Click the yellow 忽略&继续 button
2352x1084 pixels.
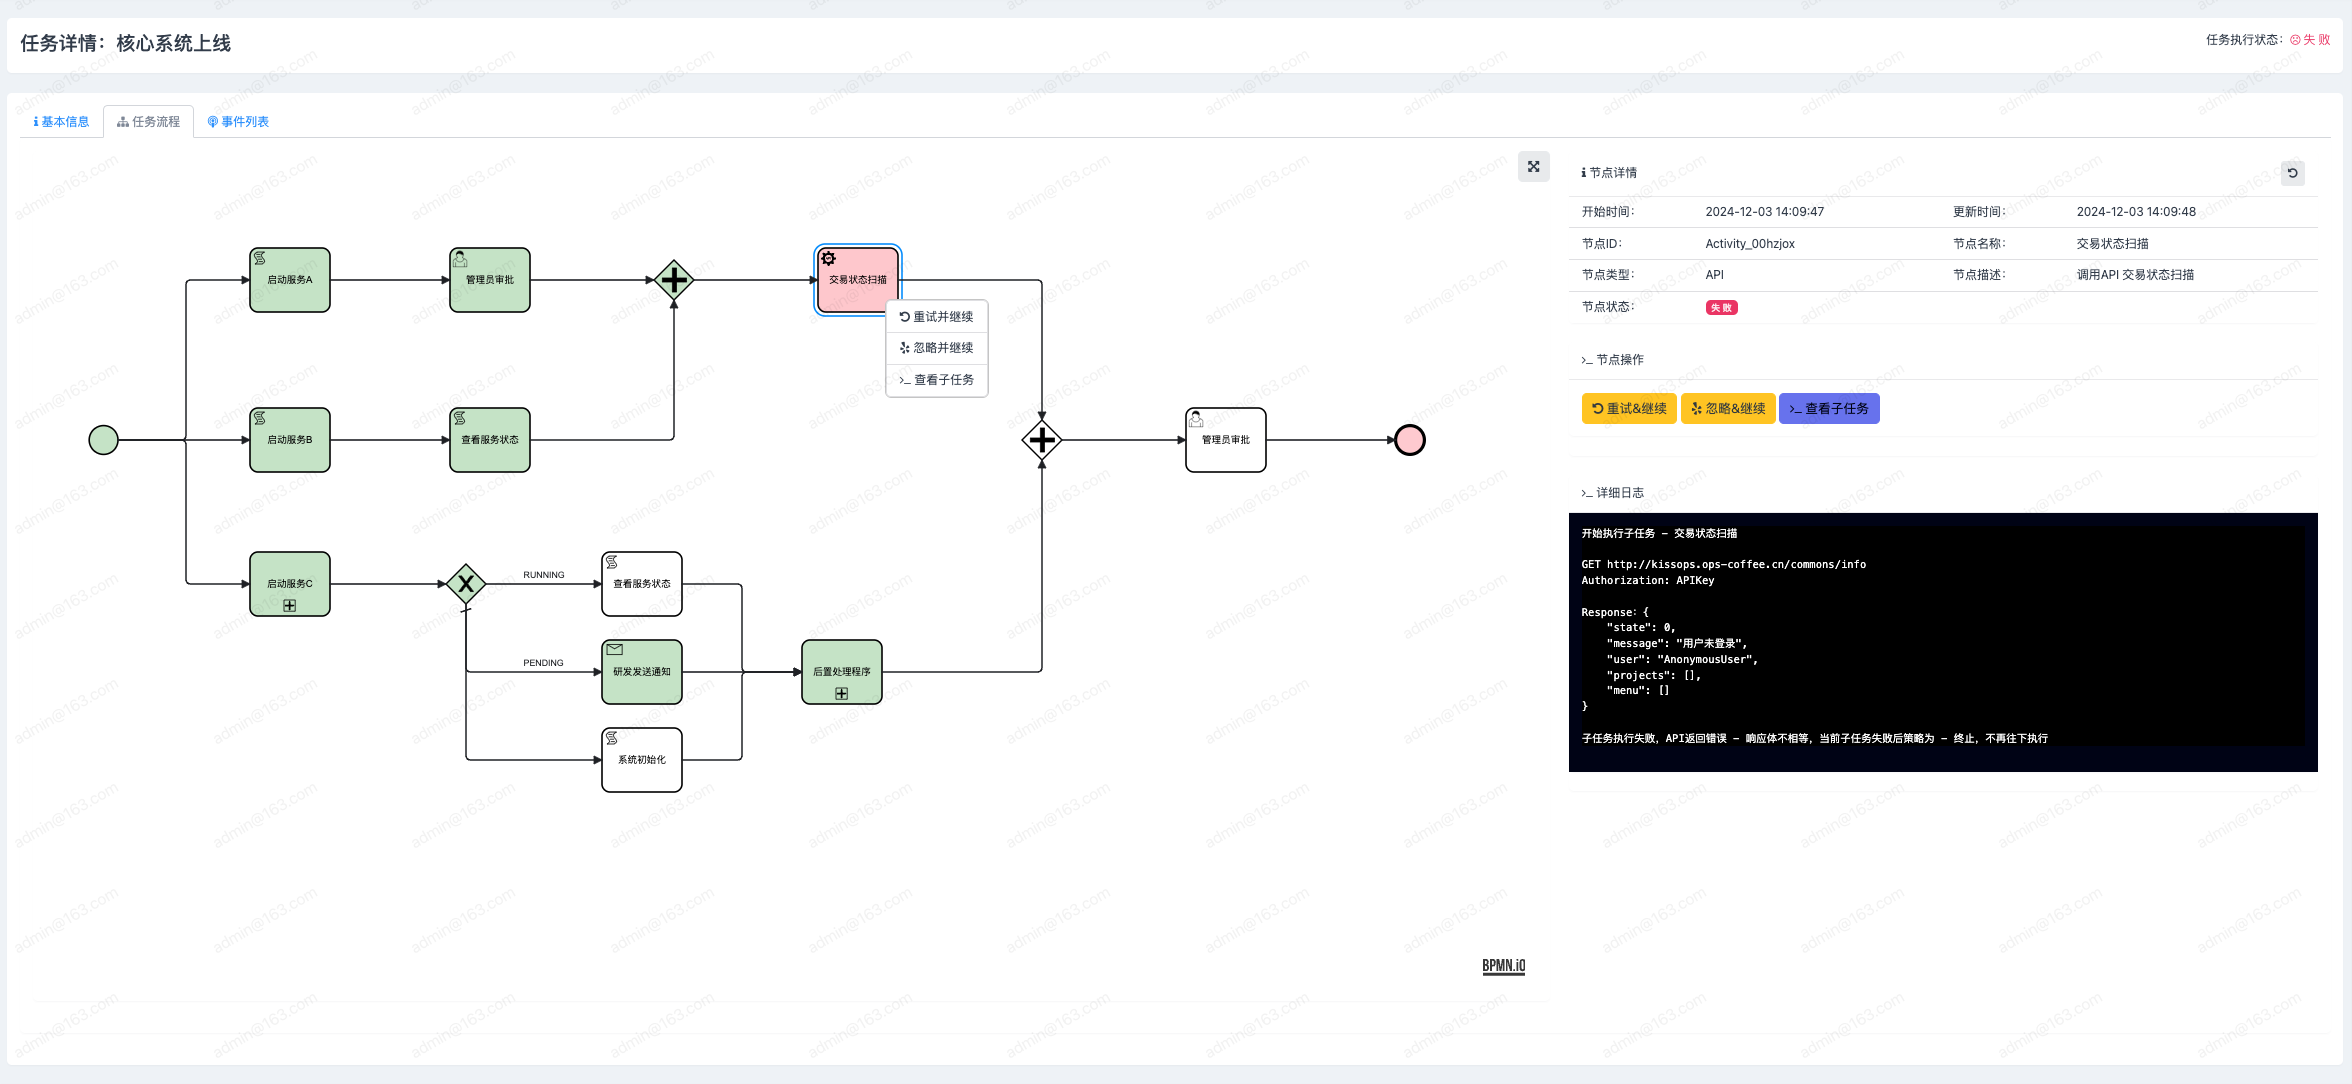[1727, 409]
